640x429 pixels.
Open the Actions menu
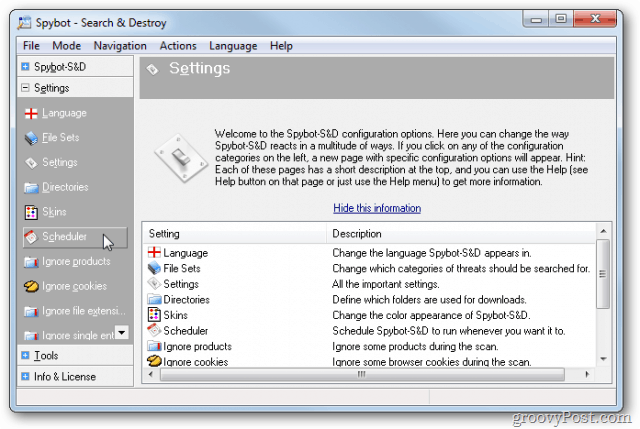(178, 46)
